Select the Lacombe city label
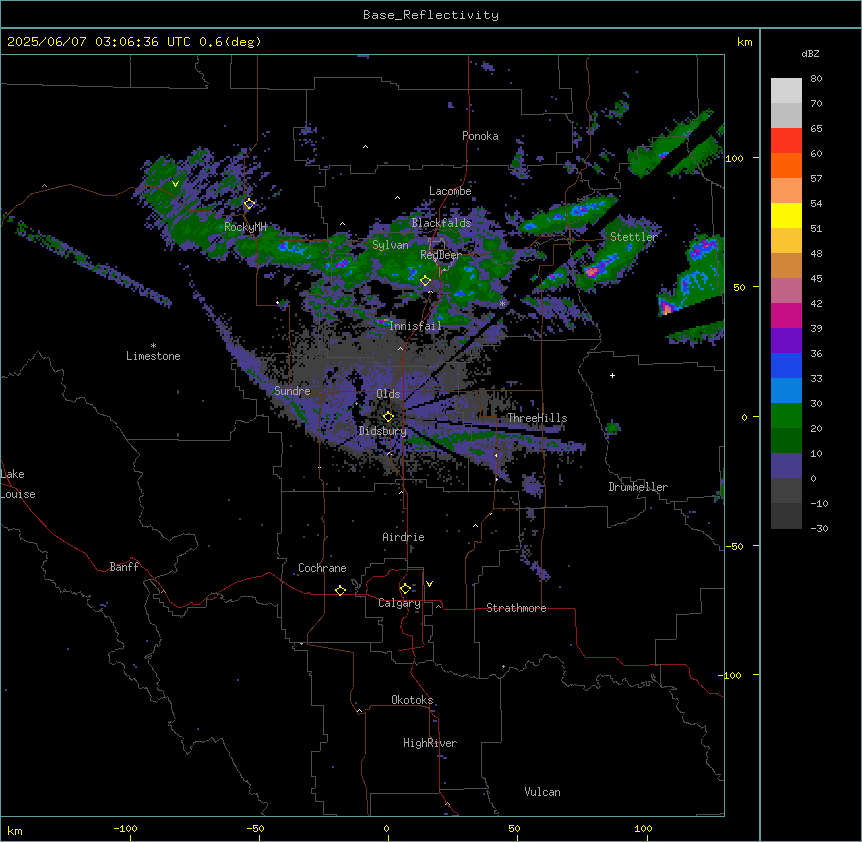Image resolution: width=862 pixels, height=842 pixels. coord(450,191)
